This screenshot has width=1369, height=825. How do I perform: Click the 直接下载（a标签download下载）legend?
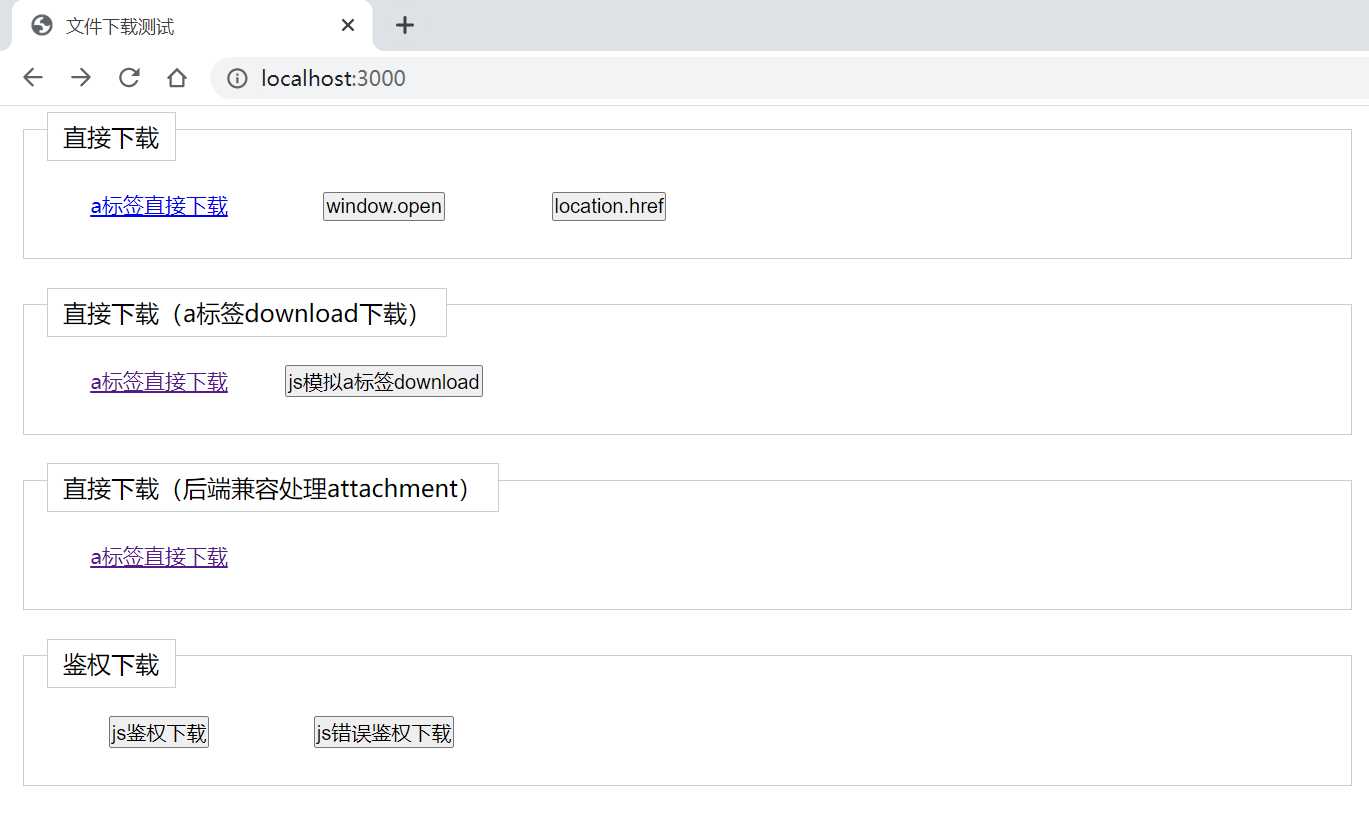247,313
